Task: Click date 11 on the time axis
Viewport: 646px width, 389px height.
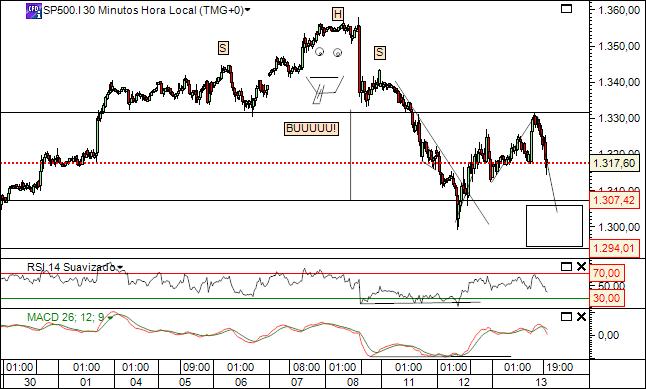Action: (408, 382)
